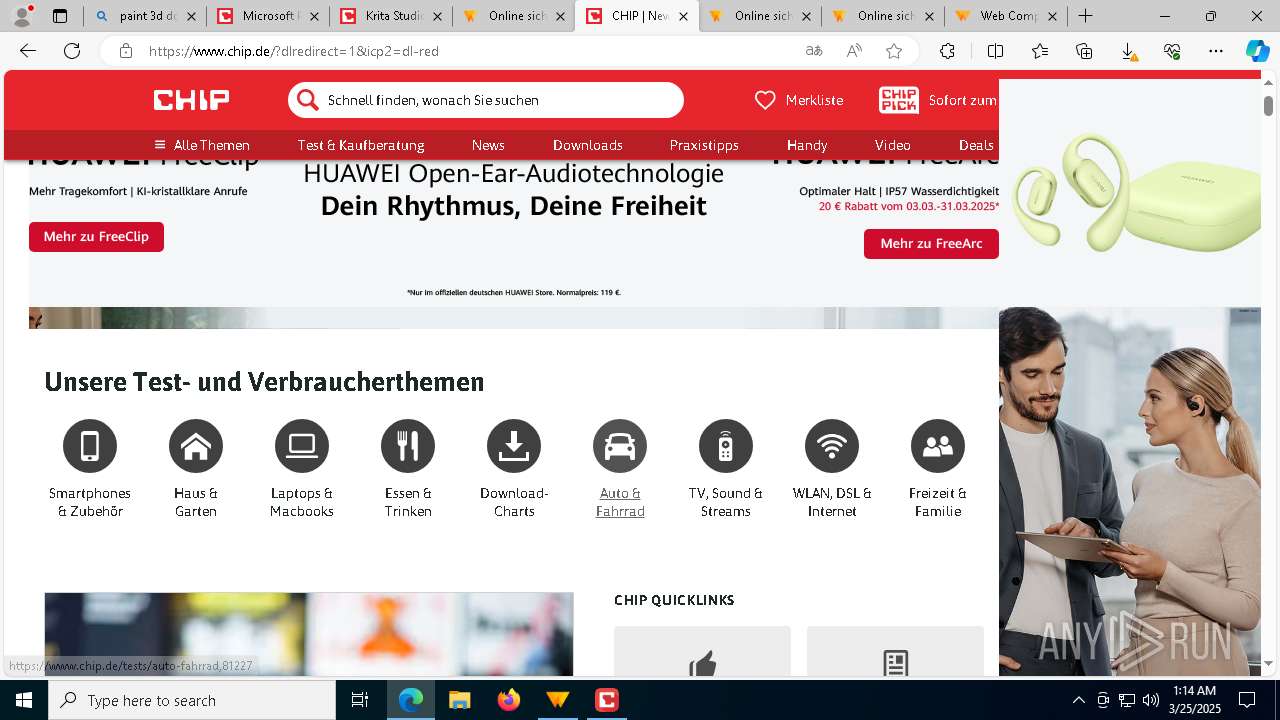Click read aloud icon in address bar
This screenshot has width=1280, height=720.
click(x=854, y=51)
